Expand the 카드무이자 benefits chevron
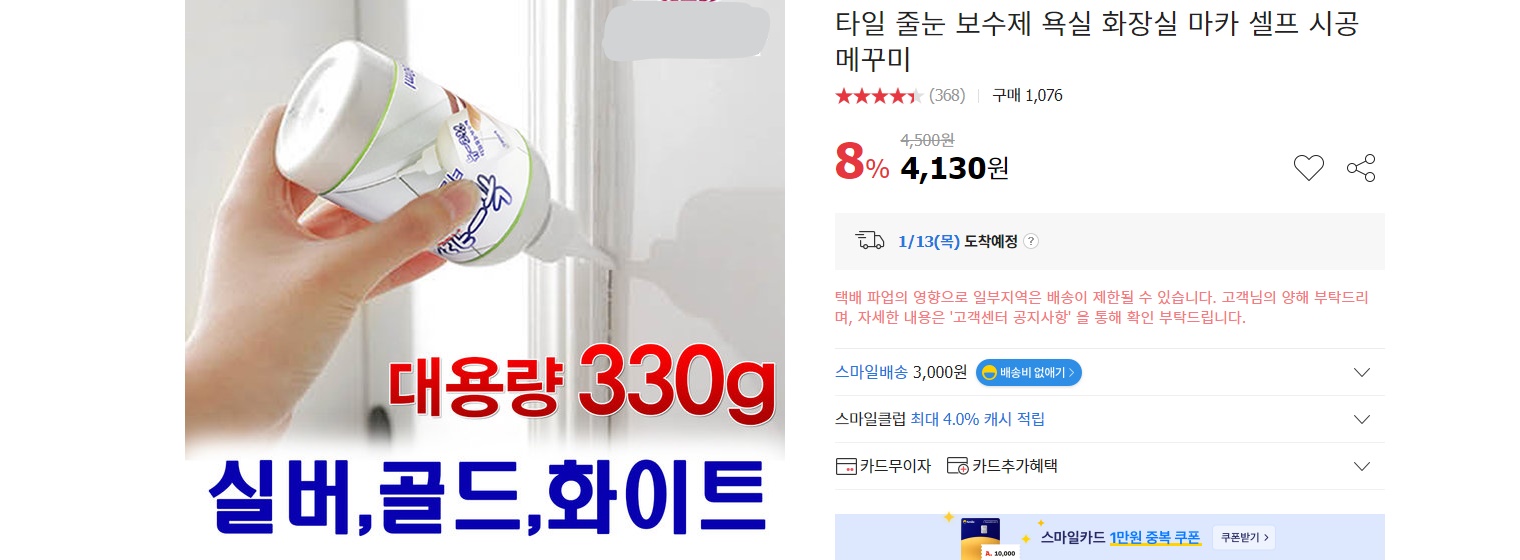The height and width of the screenshot is (560, 1520). (x=1361, y=466)
